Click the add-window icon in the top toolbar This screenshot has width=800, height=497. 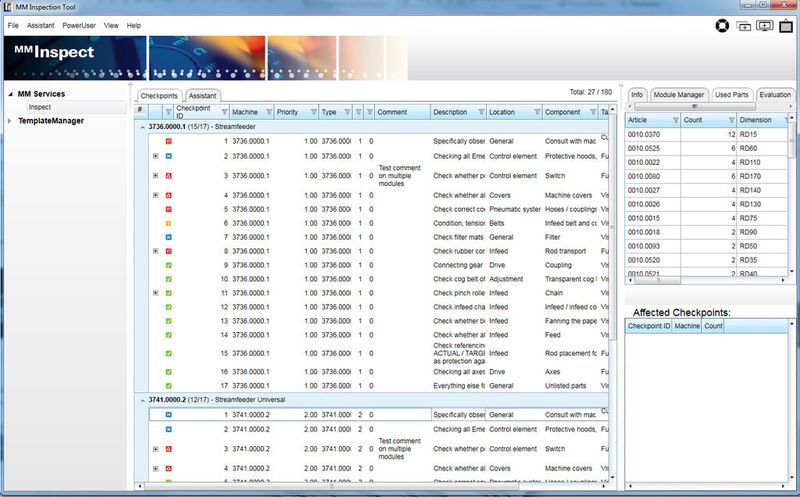(744, 26)
